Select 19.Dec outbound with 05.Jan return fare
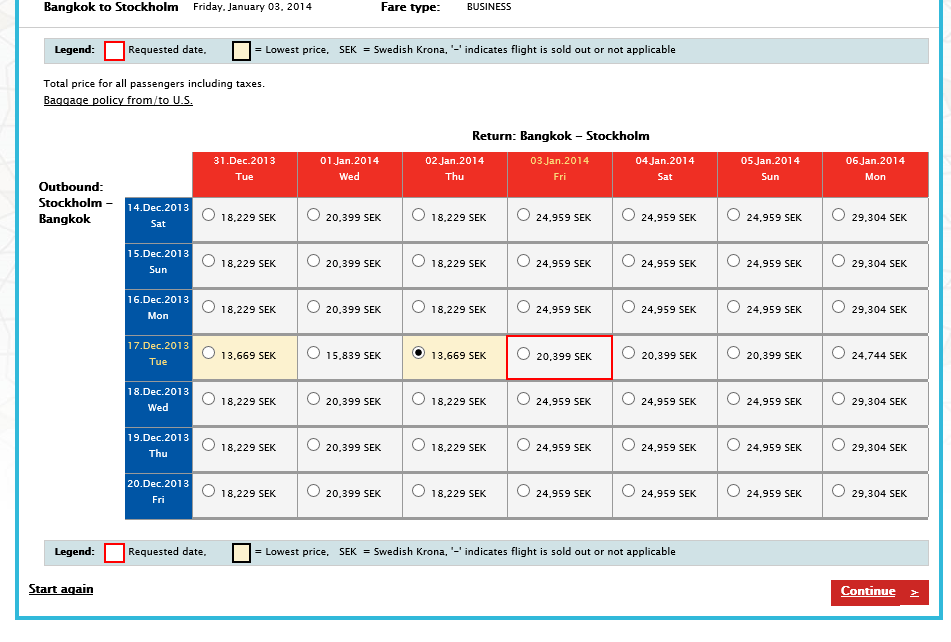Viewport: 951px width, 642px height. 733,444
